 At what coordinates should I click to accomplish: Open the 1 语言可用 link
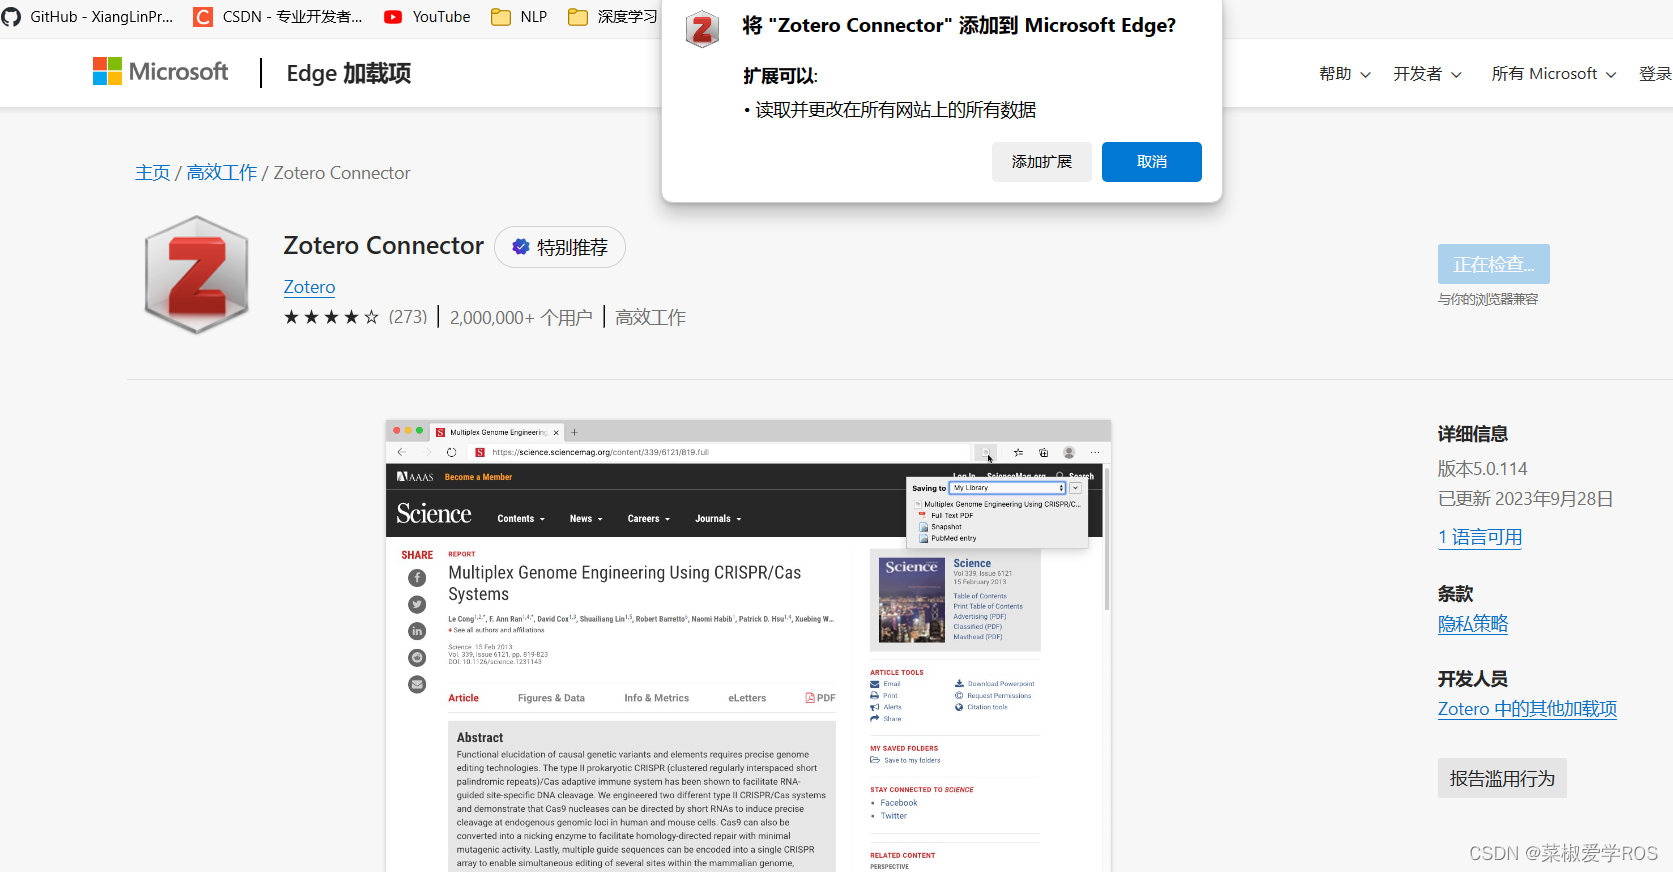[x=1480, y=537]
